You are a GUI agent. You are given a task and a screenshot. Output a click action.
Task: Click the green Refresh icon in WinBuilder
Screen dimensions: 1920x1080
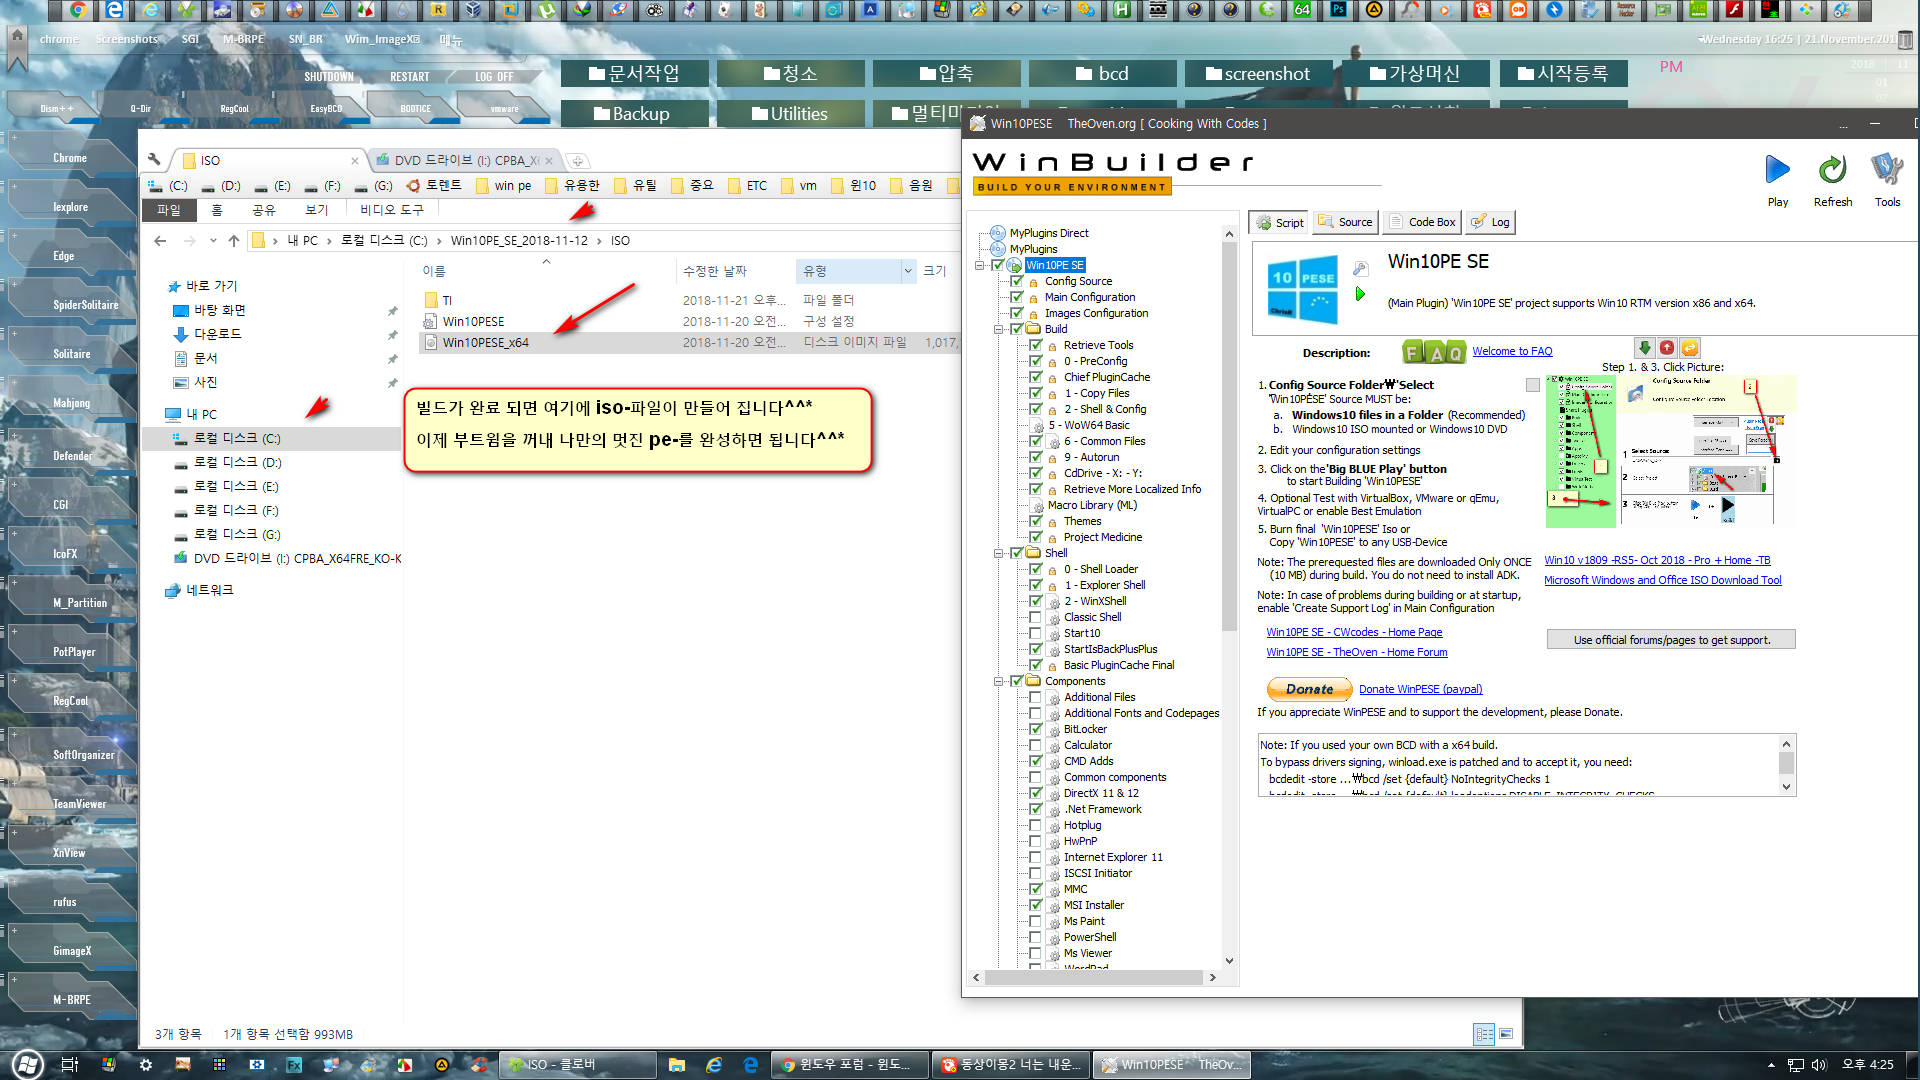1832,170
